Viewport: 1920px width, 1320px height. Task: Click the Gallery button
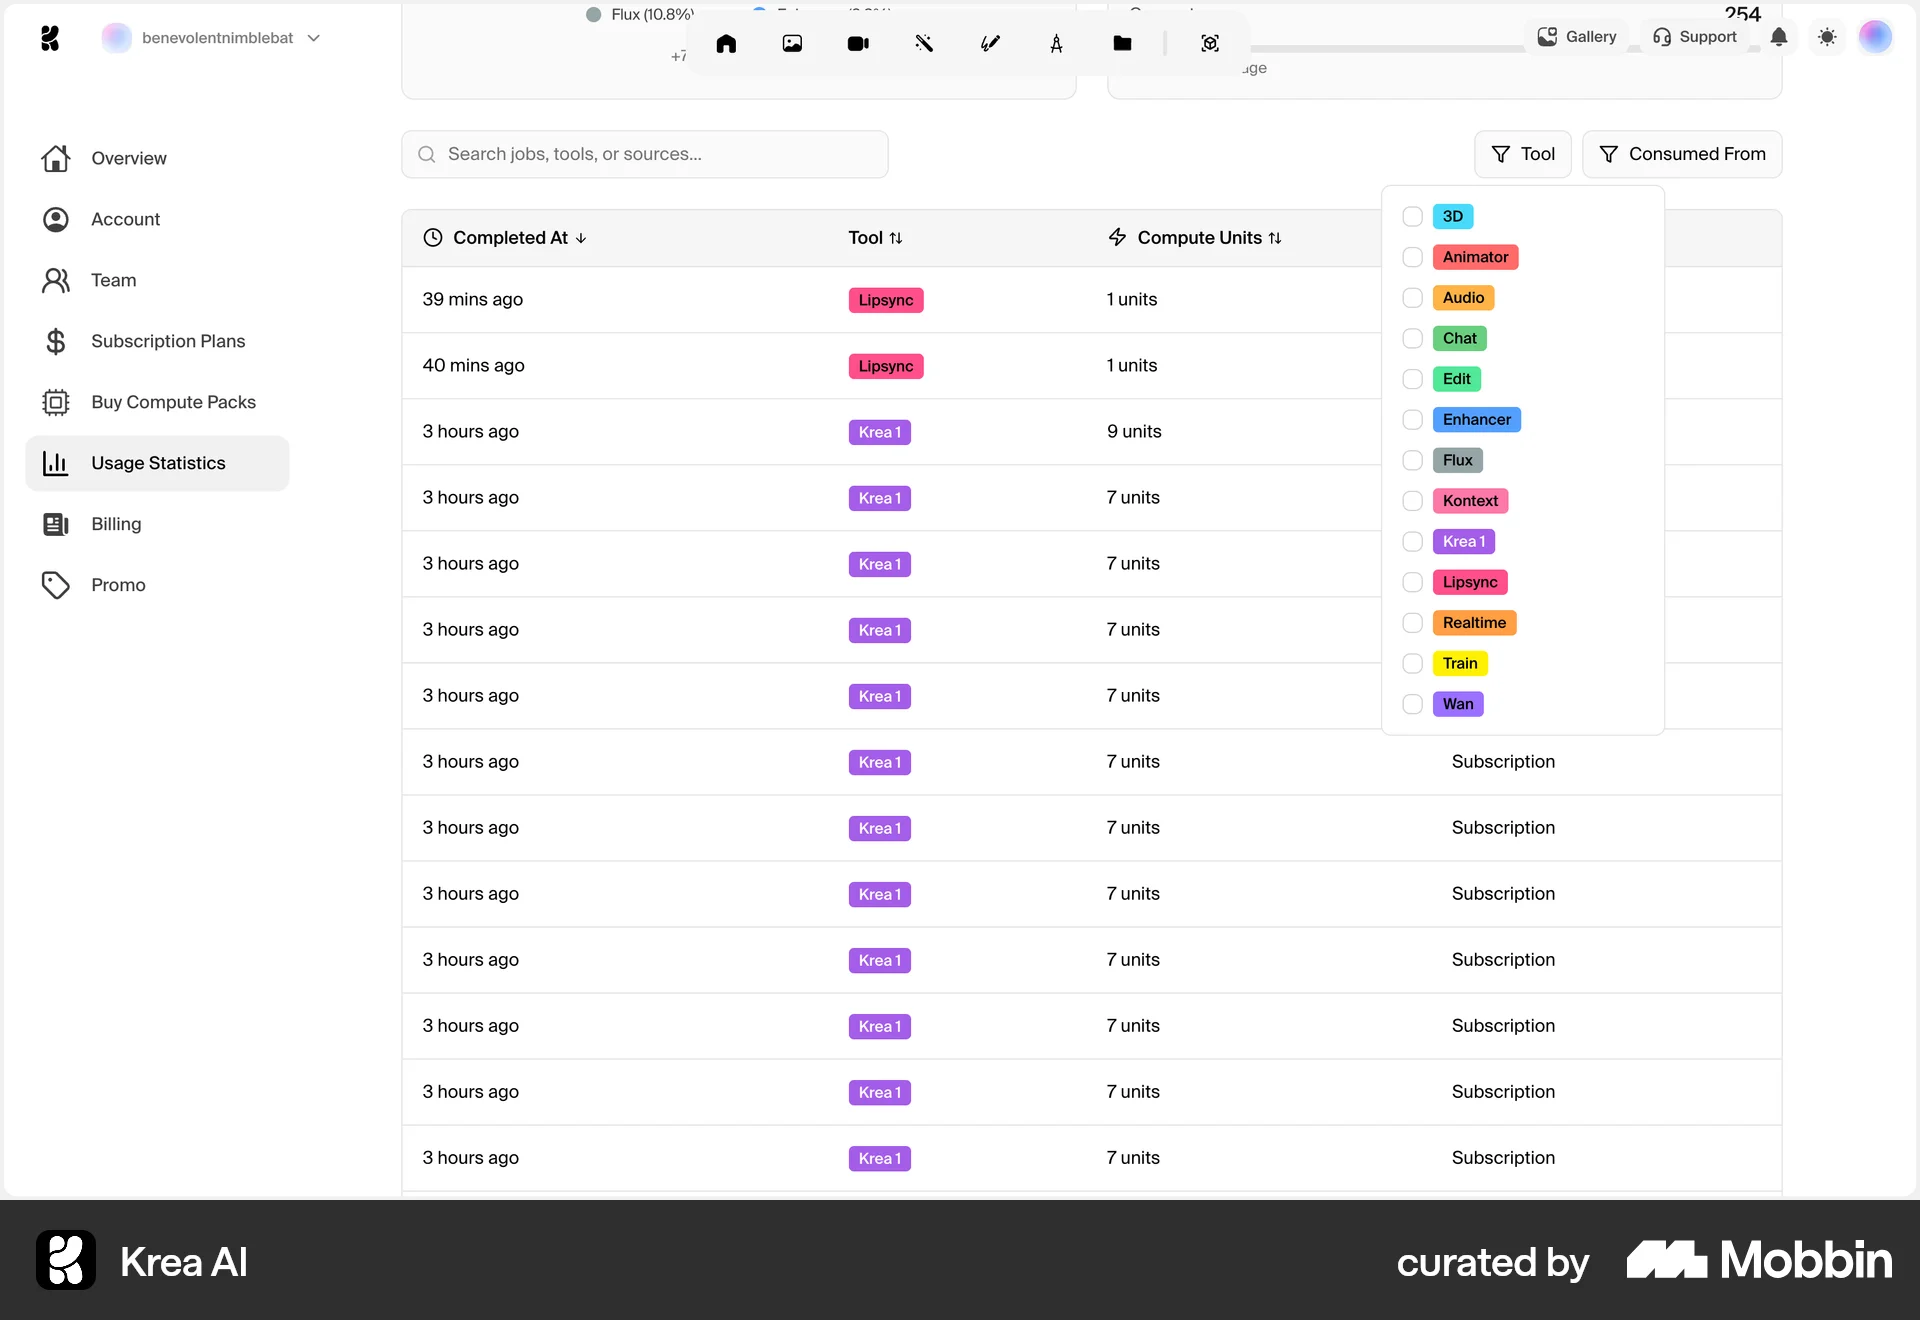click(x=1577, y=37)
